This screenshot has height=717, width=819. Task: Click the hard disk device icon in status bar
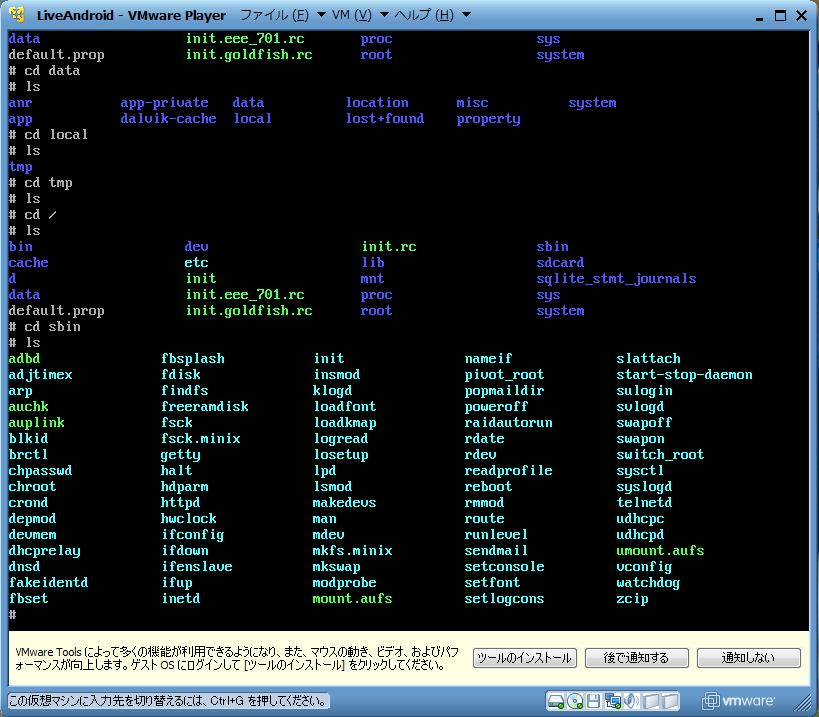coord(556,701)
